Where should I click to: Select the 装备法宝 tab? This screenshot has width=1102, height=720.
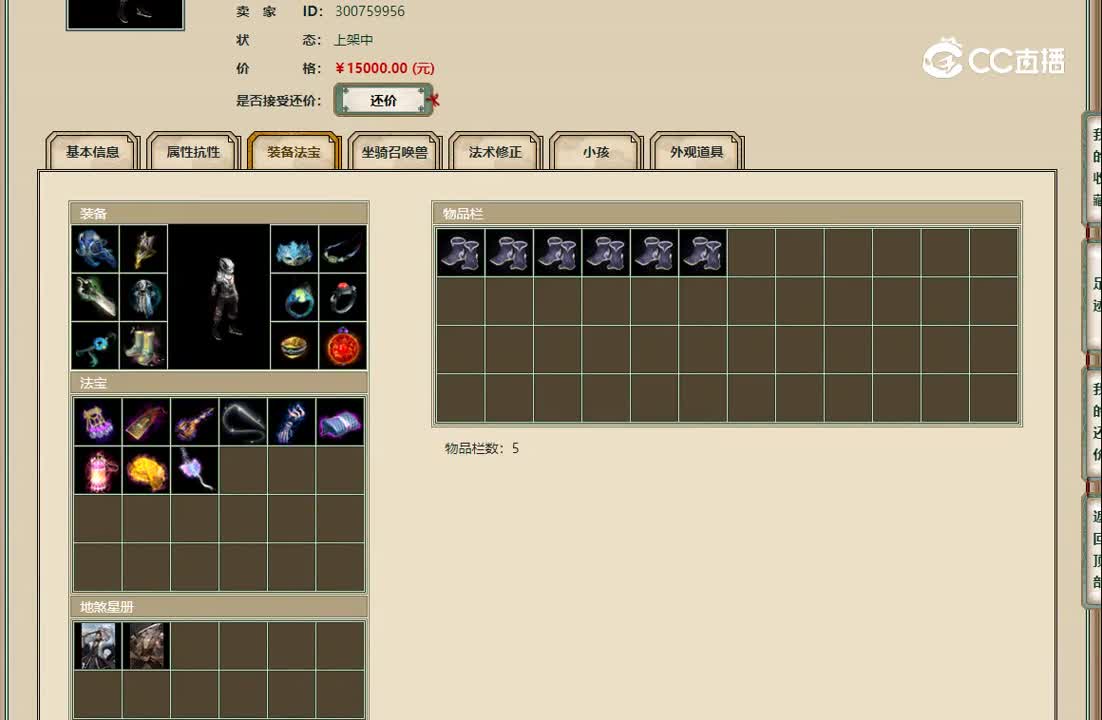[294, 151]
